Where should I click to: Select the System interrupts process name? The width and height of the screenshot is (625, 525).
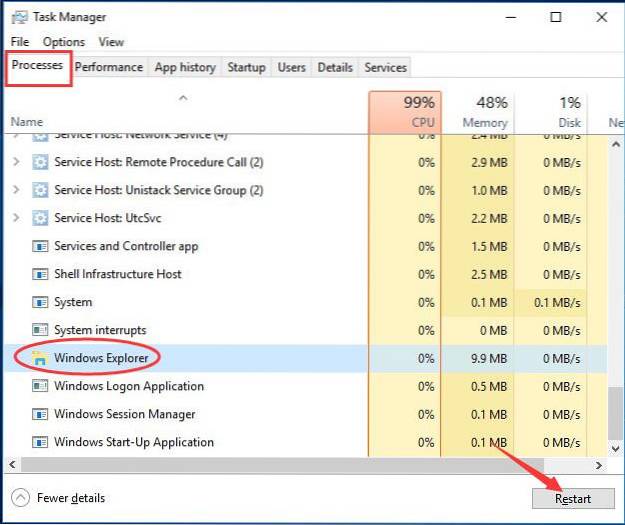(x=100, y=330)
